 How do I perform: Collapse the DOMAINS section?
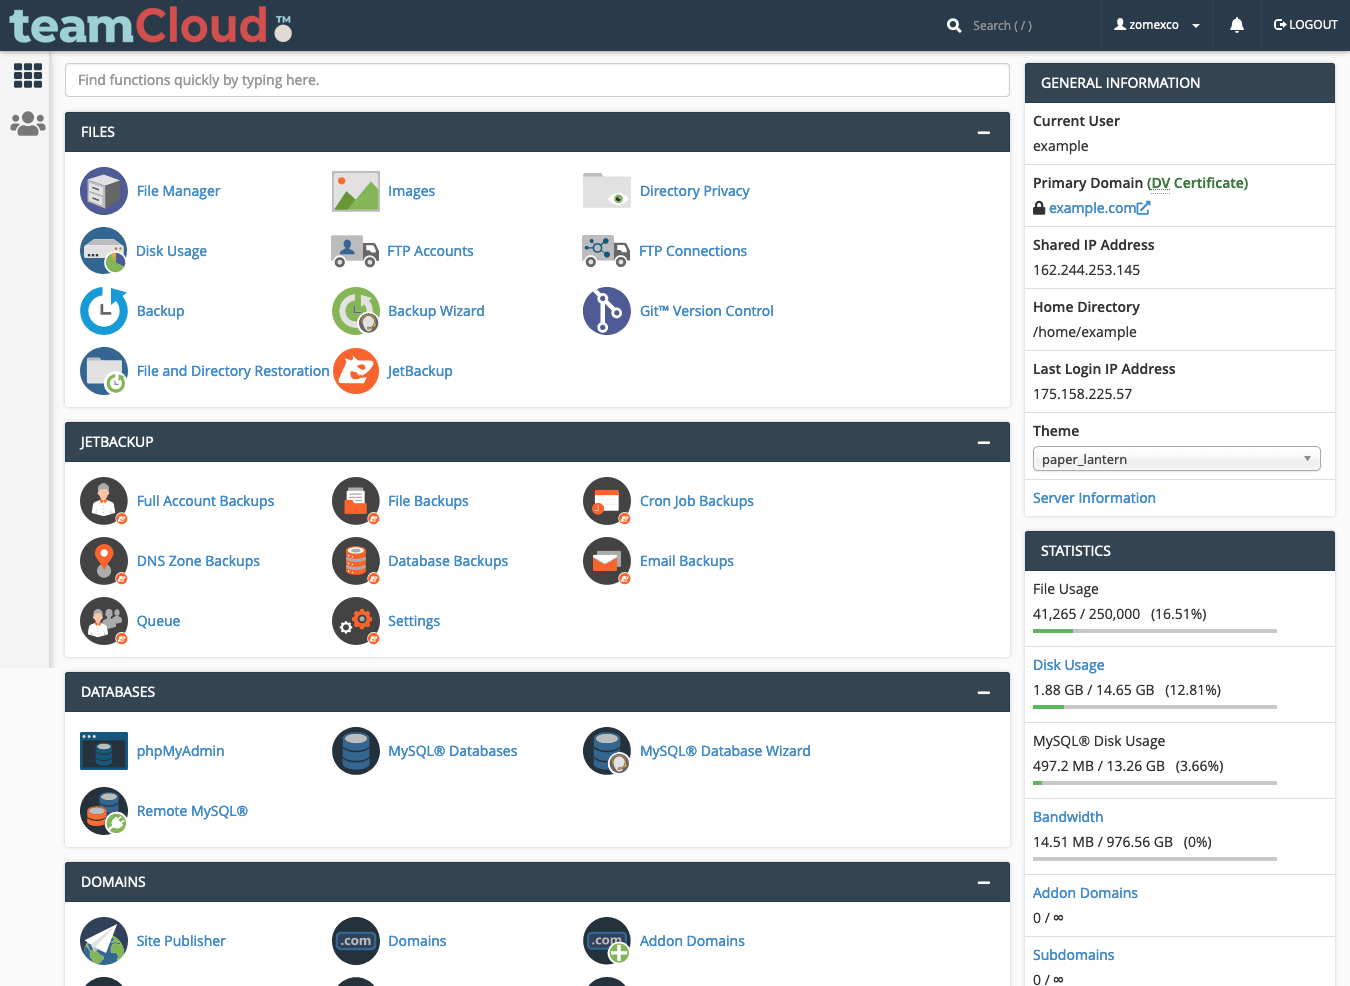[x=984, y=882]
